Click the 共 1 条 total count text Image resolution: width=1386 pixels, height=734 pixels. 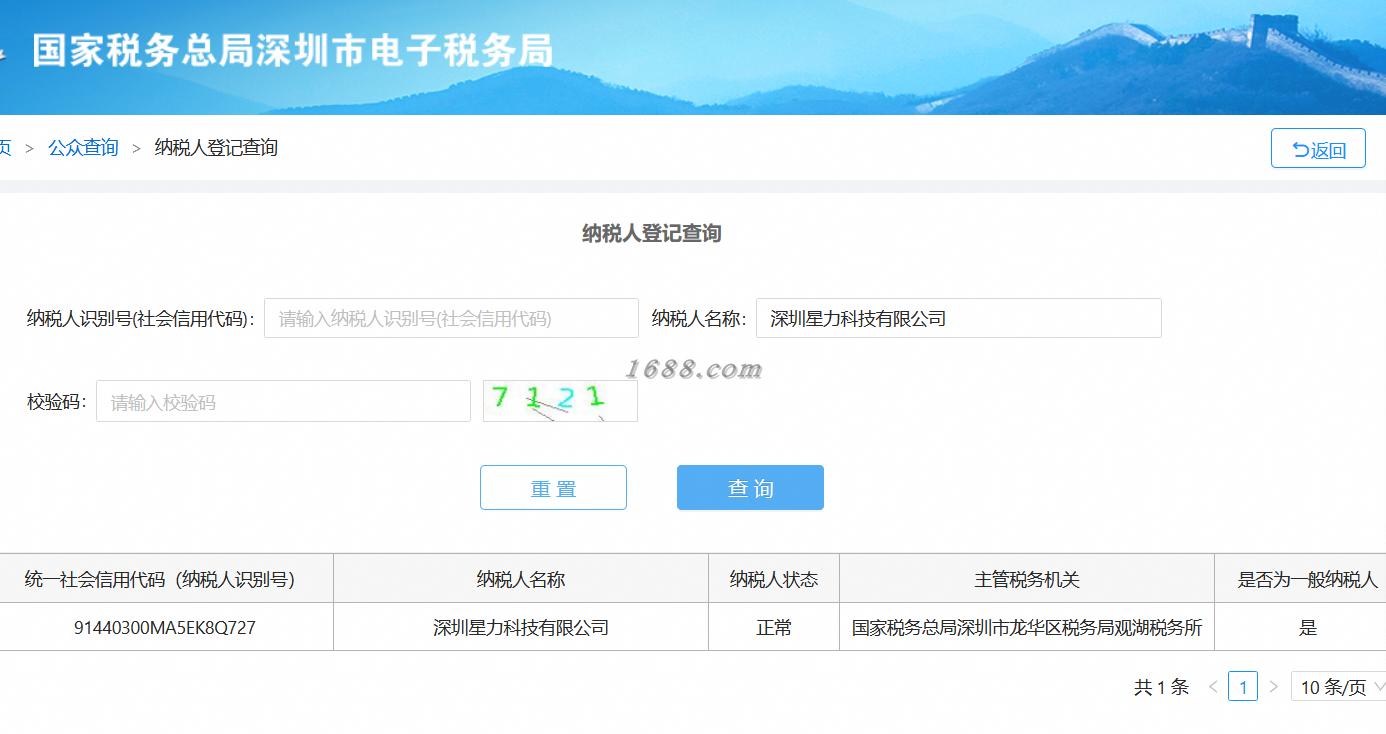tap(1161, 687)
